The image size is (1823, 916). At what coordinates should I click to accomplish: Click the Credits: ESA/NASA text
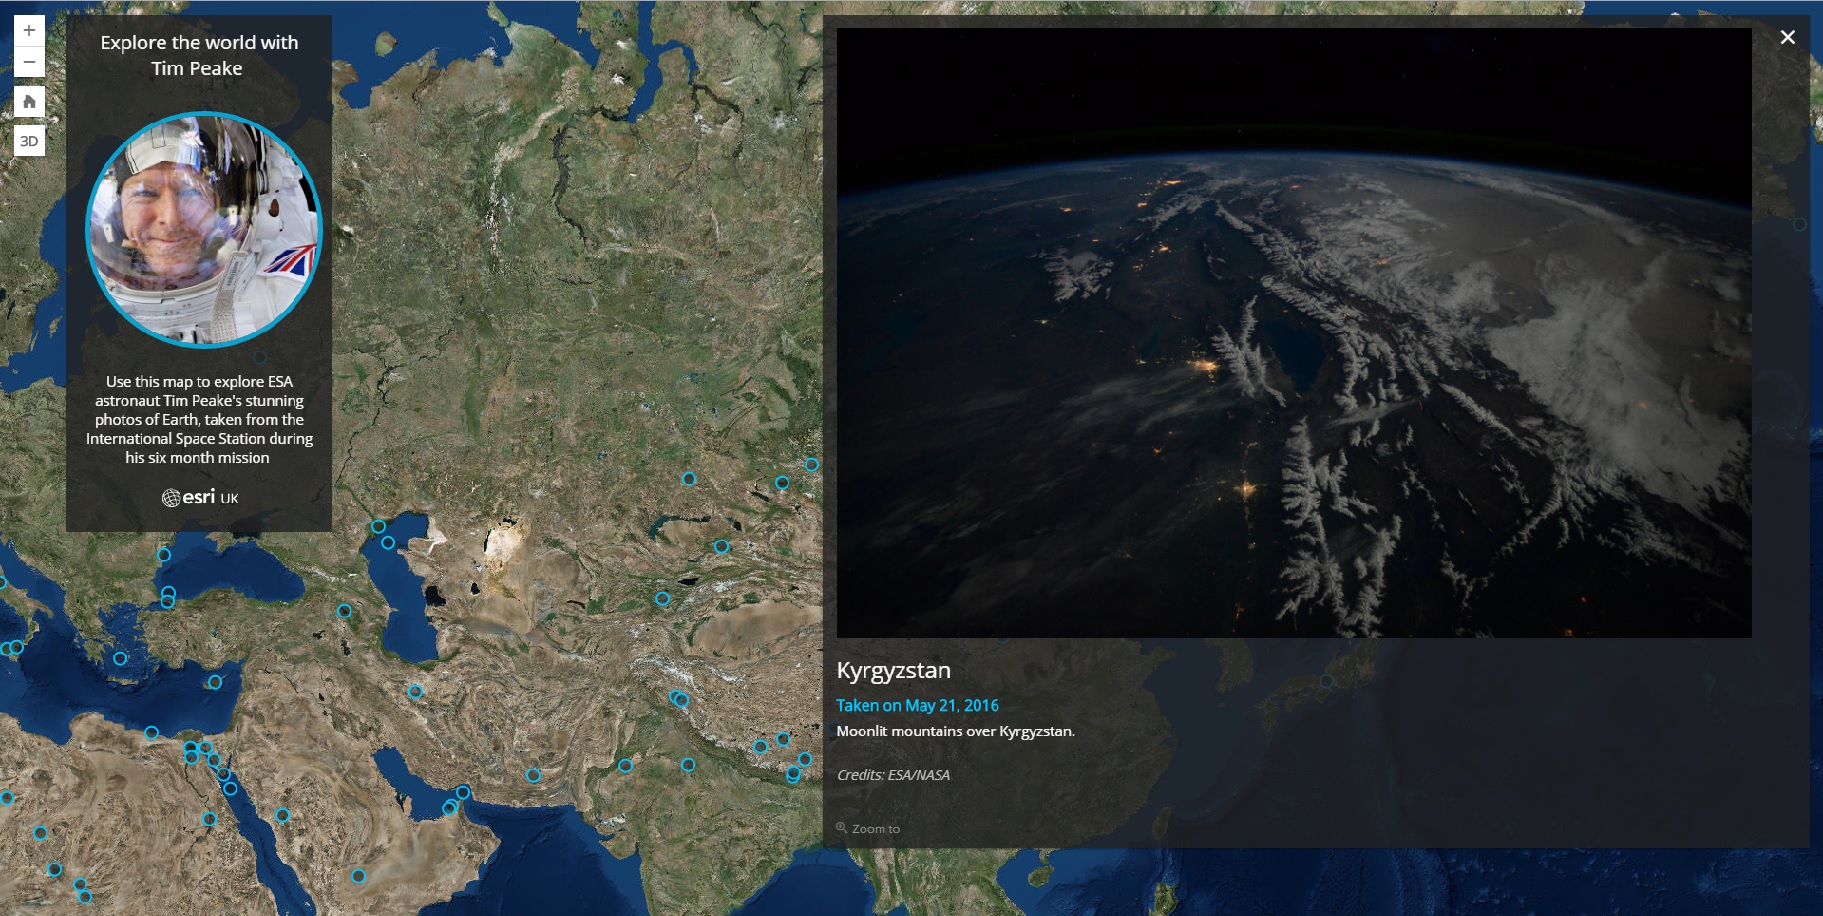(x=893, y=775)
